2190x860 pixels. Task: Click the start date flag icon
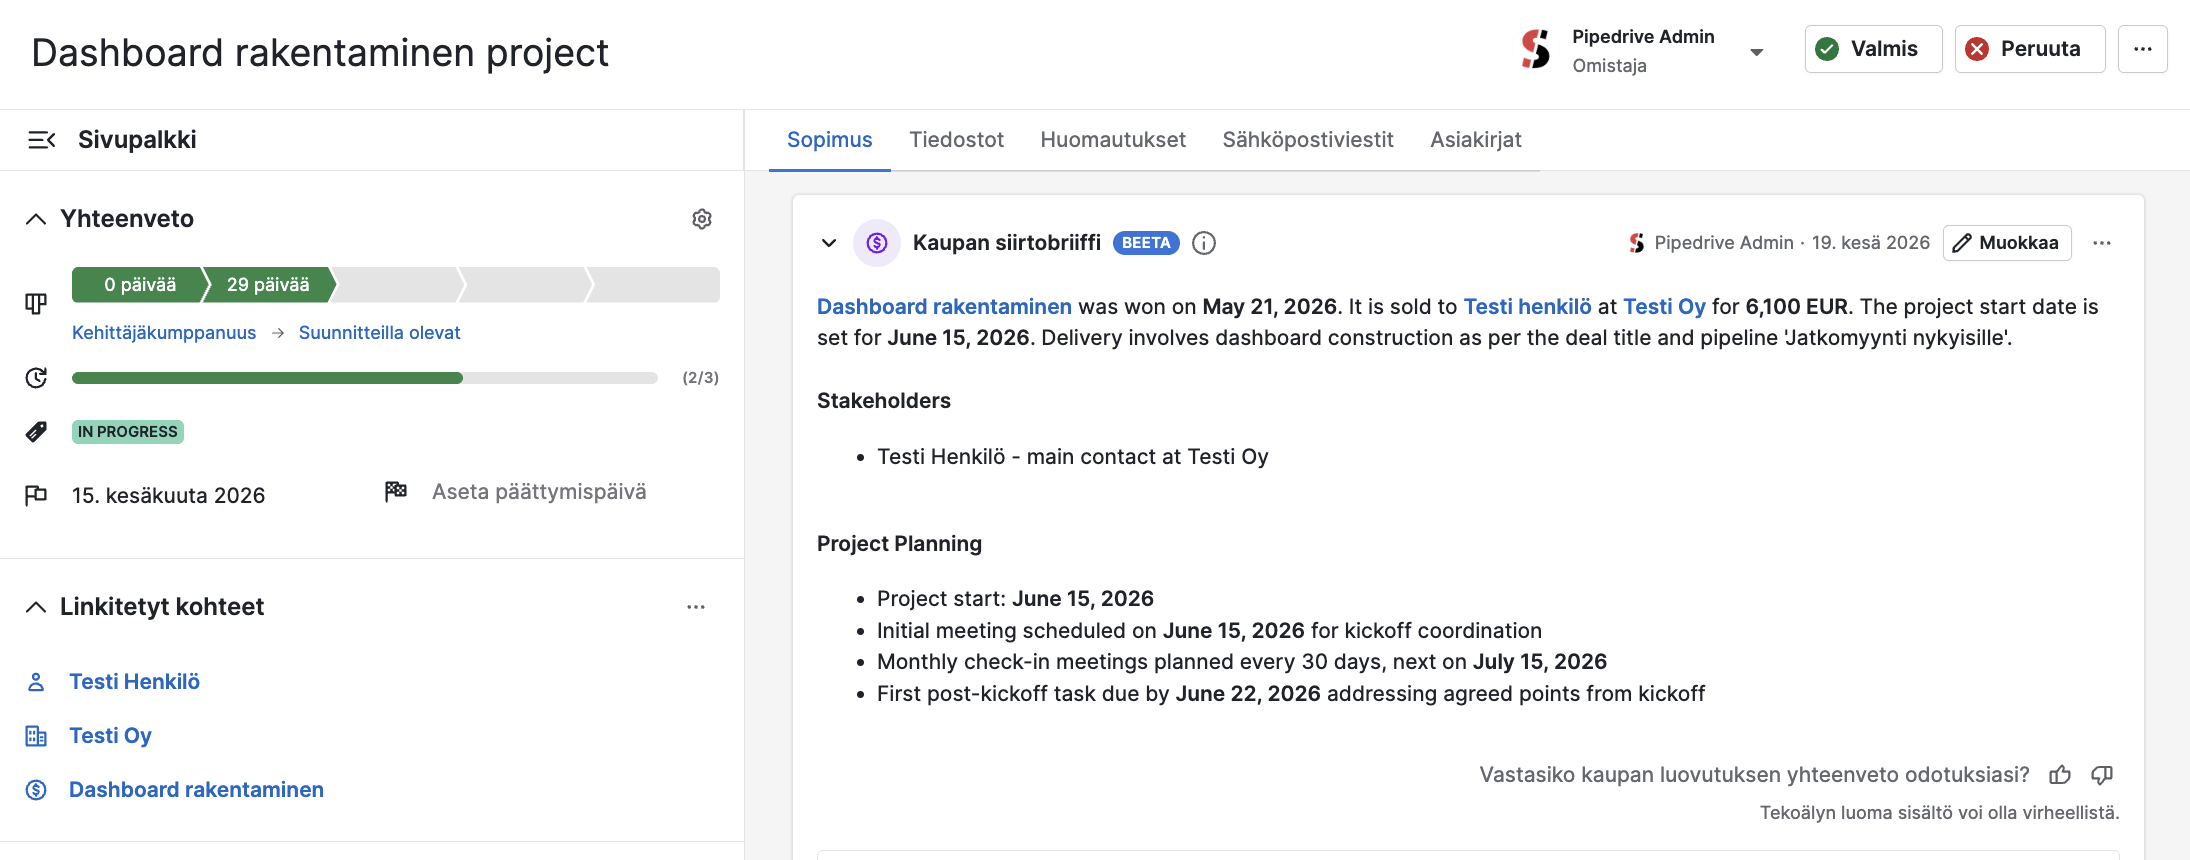click(x=36, y=495)
